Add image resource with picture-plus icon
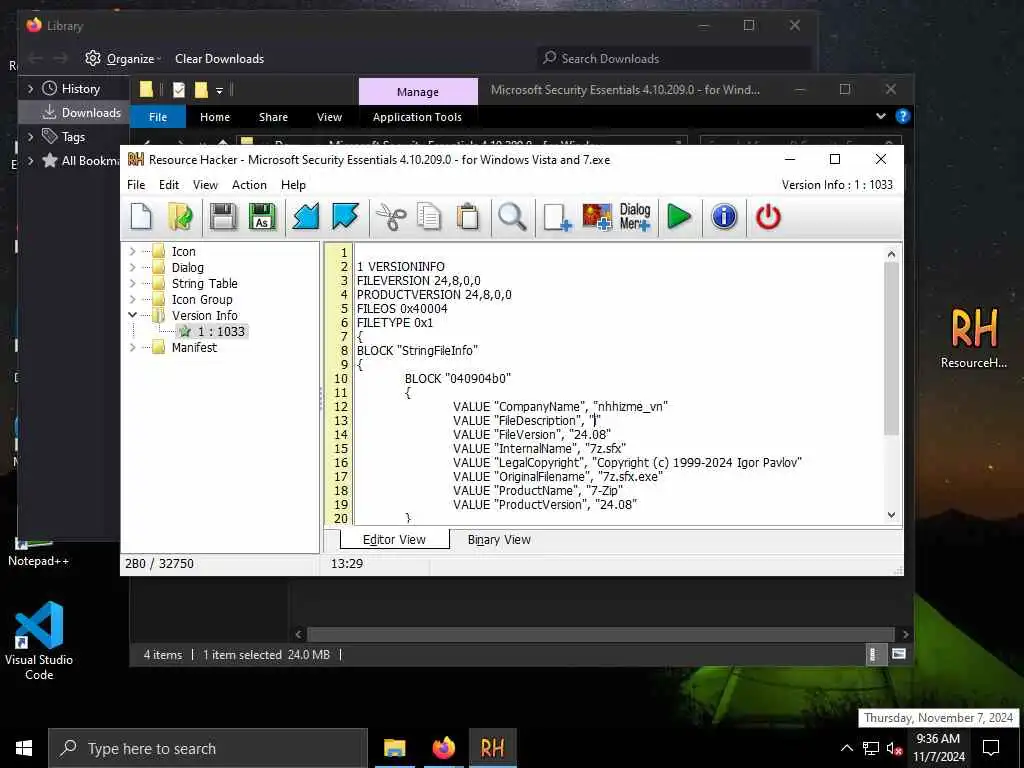Viewport: 1024px width, 768px height. 597,217
